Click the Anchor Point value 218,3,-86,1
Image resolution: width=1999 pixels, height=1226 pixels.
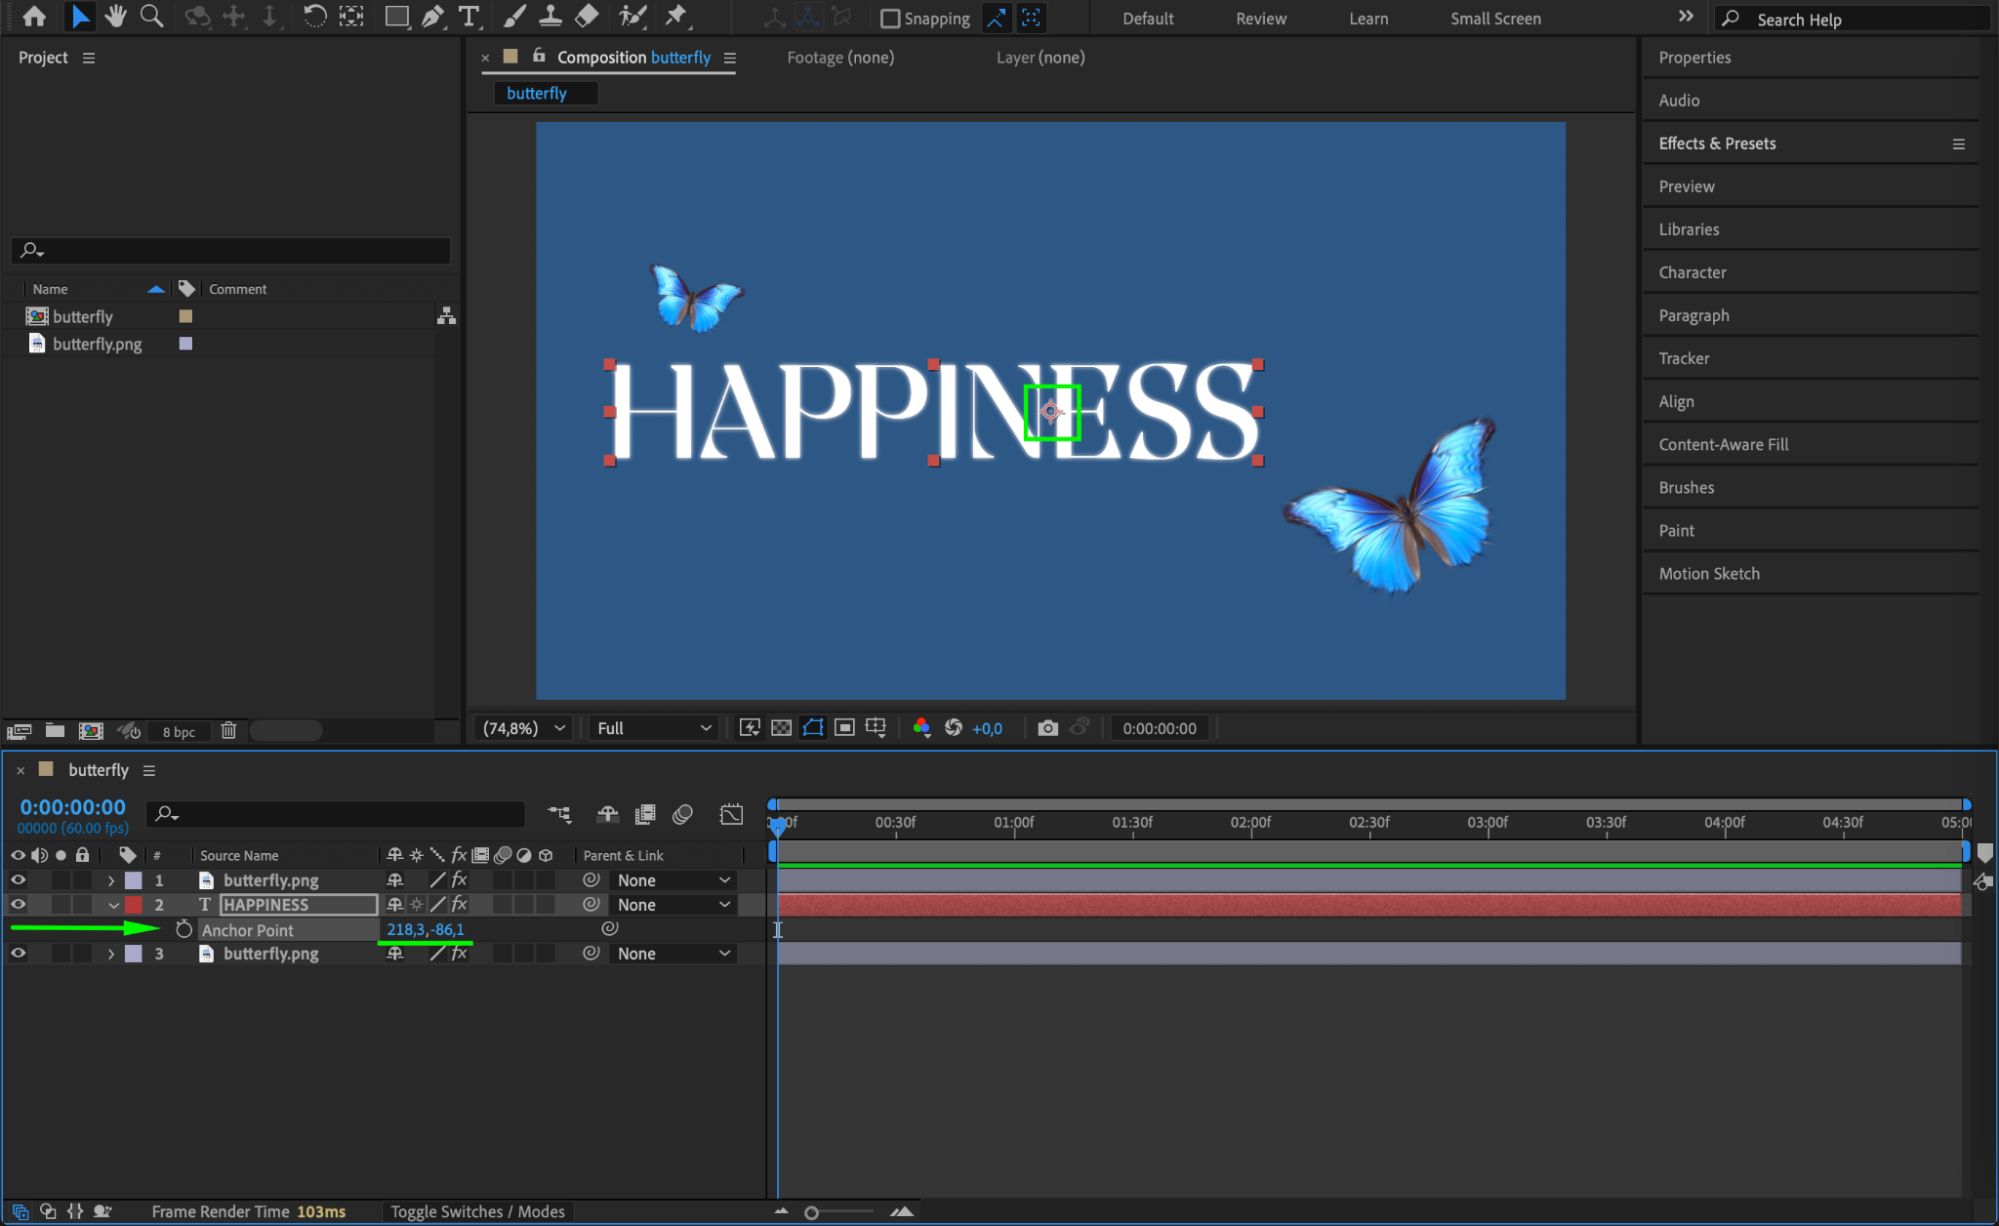[x=425, y=929]
